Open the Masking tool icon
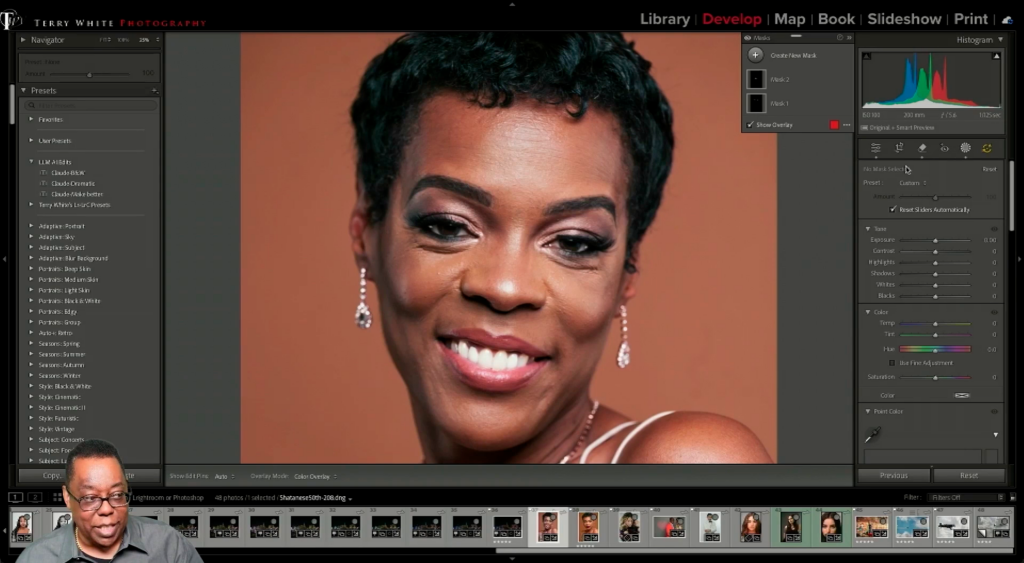The width and height of the screenshot is (1024, 563). pyautogui.click(x=965, y=148)
